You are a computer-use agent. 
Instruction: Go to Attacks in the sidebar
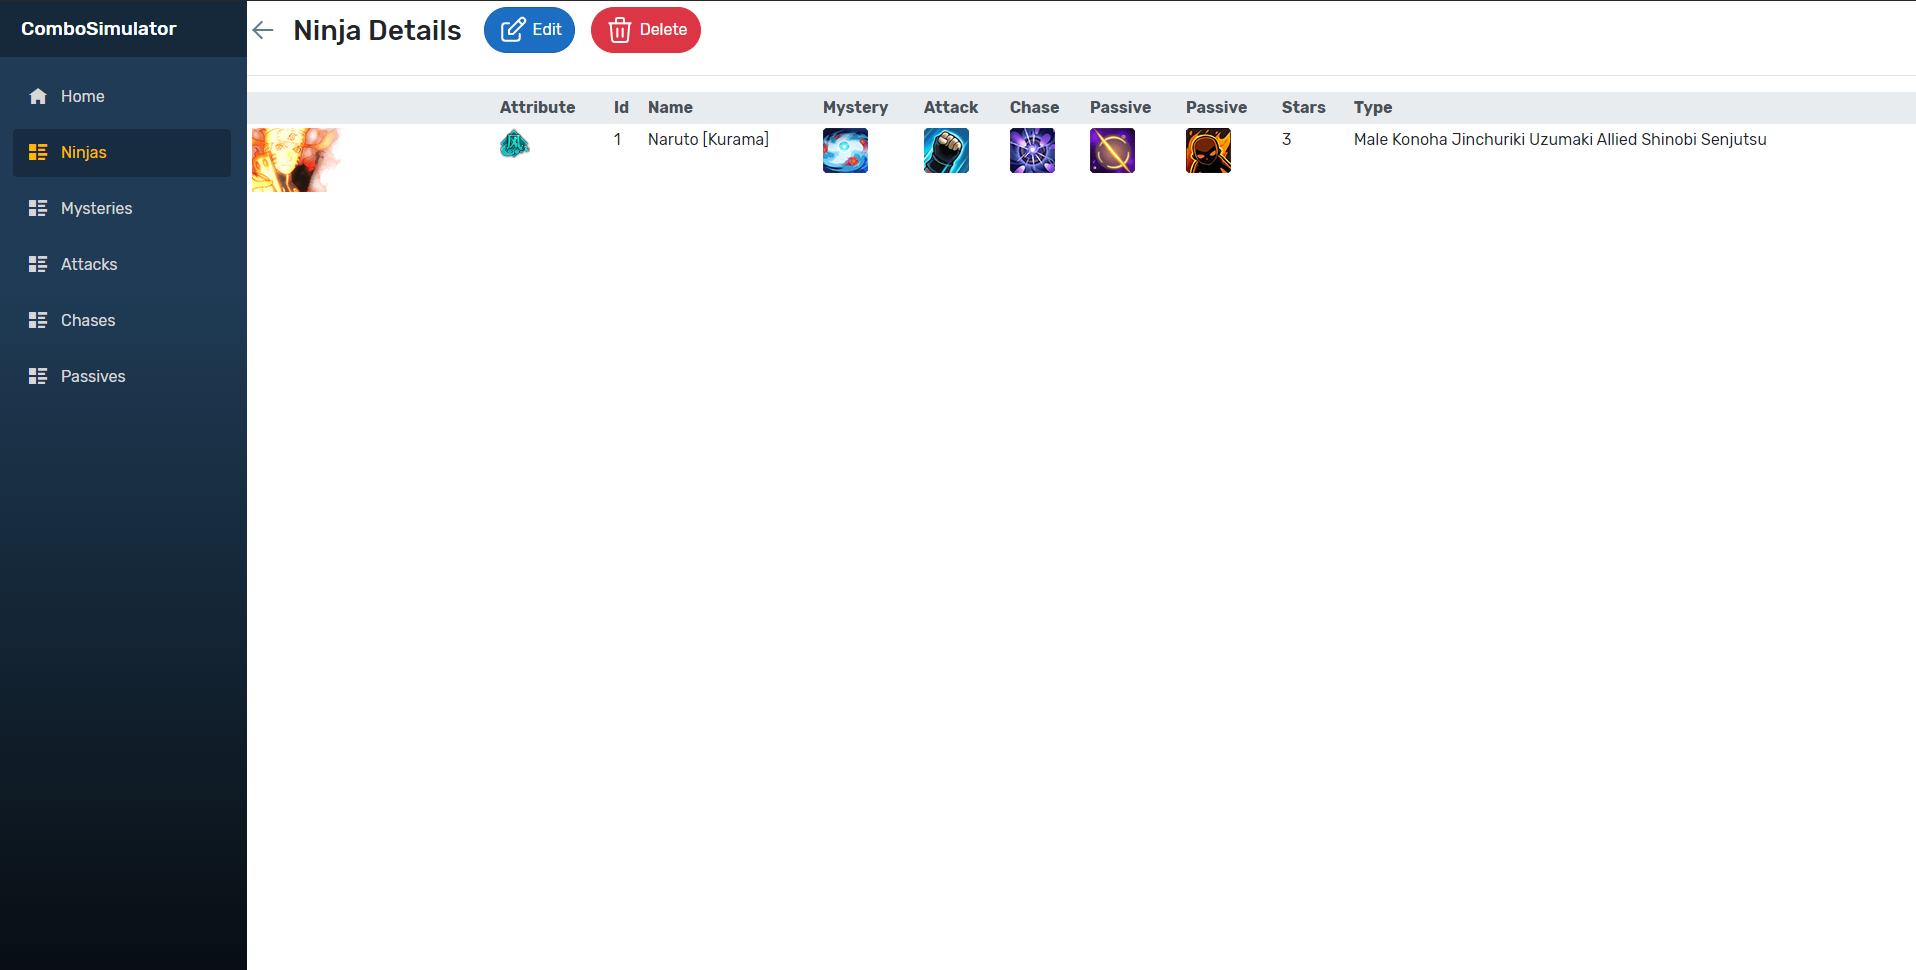coord(122,264)
